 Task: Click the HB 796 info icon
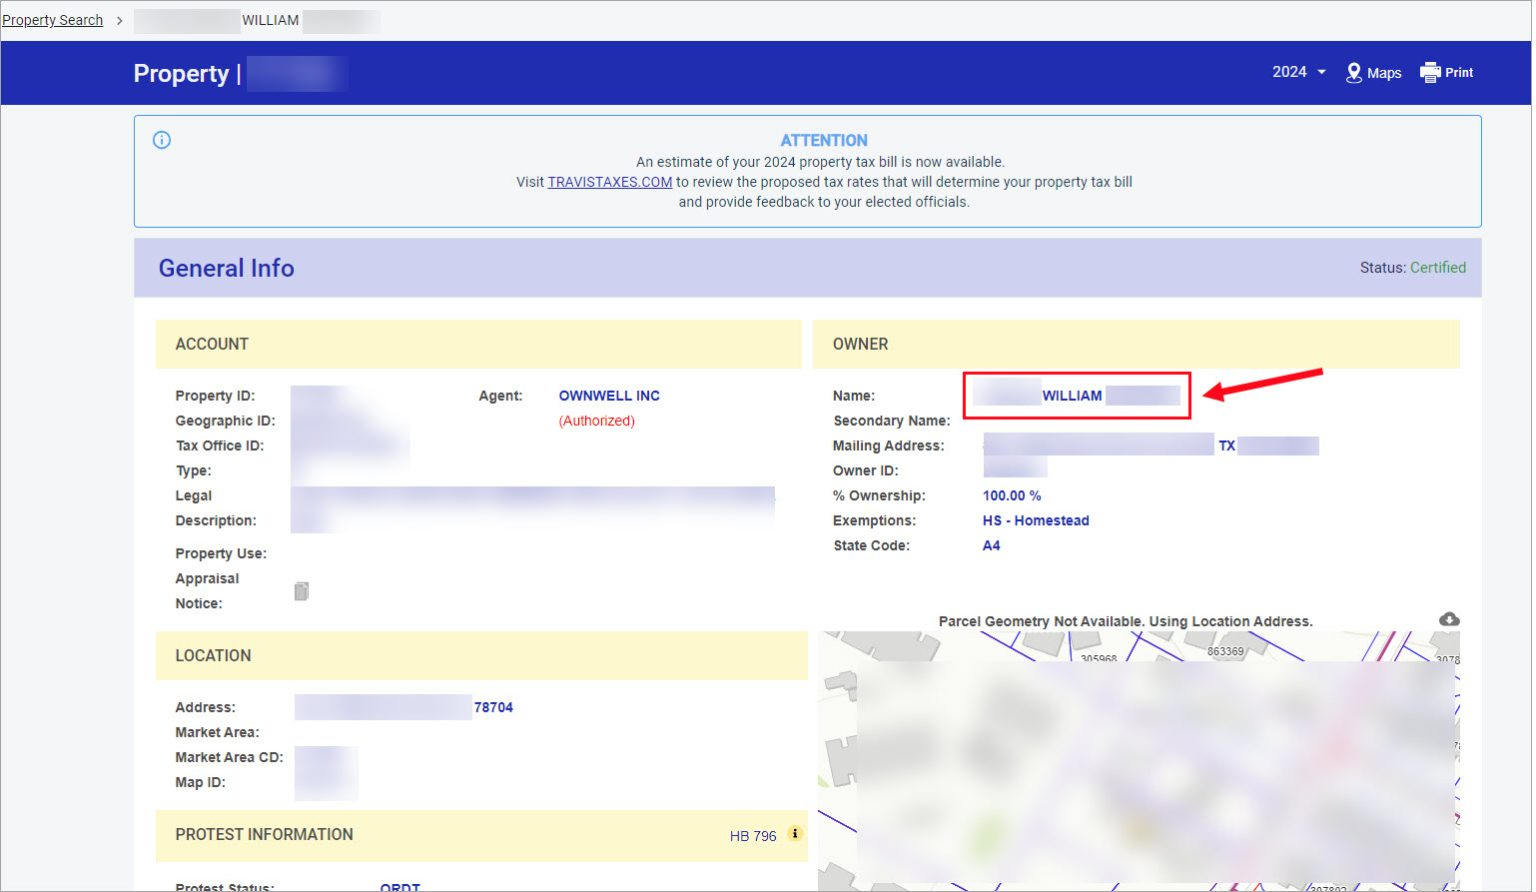(793, 832)
